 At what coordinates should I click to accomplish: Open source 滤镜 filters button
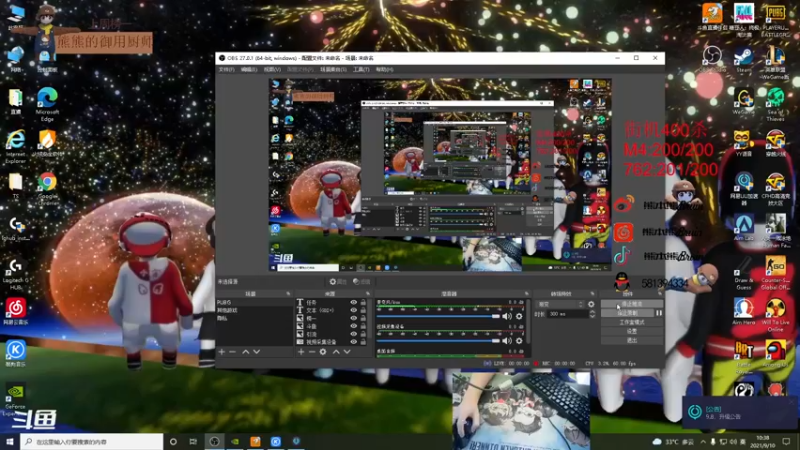tap(361, 282)
